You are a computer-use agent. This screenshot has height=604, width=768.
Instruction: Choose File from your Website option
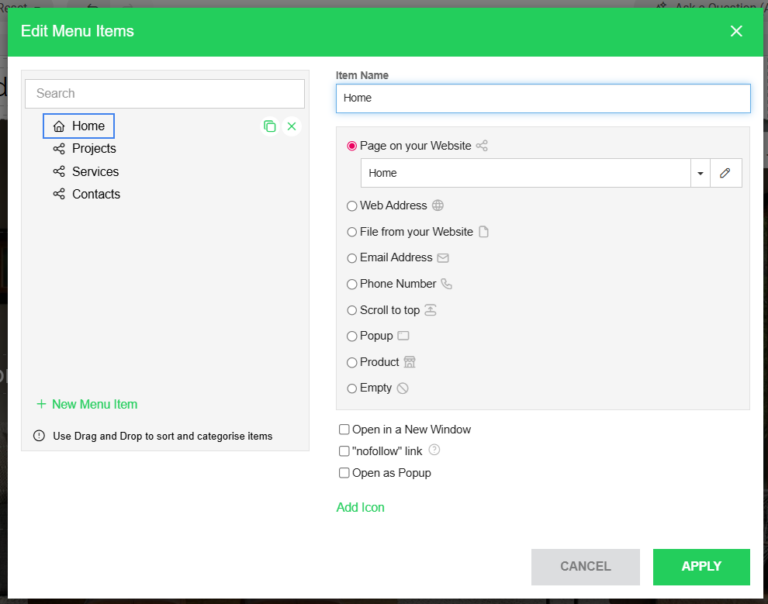[352, 232]
